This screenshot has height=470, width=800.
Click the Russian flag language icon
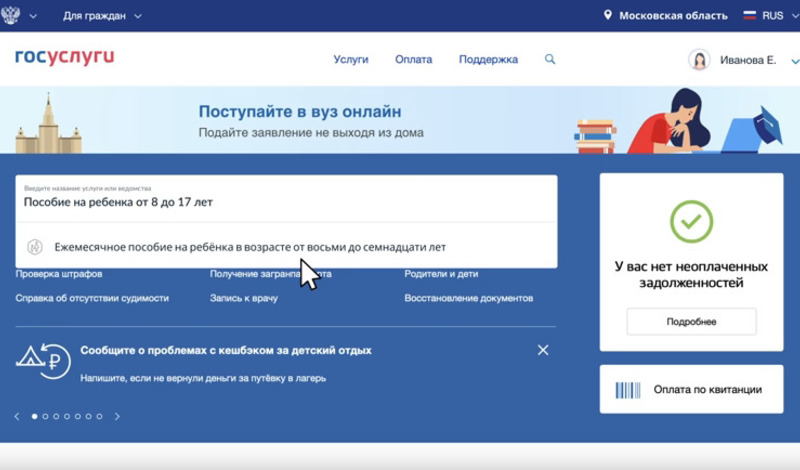coord(750,16)
